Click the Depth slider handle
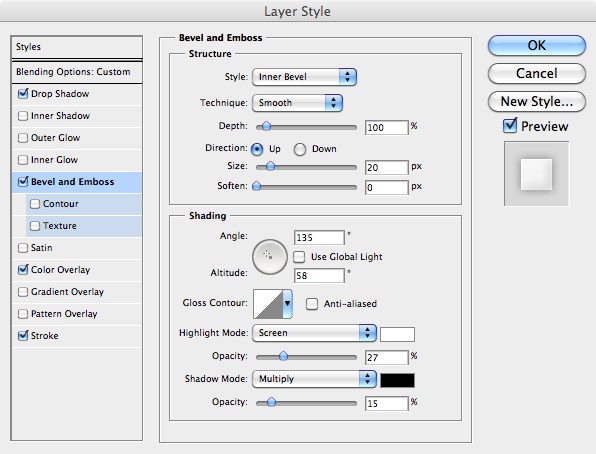 (266, 126)
